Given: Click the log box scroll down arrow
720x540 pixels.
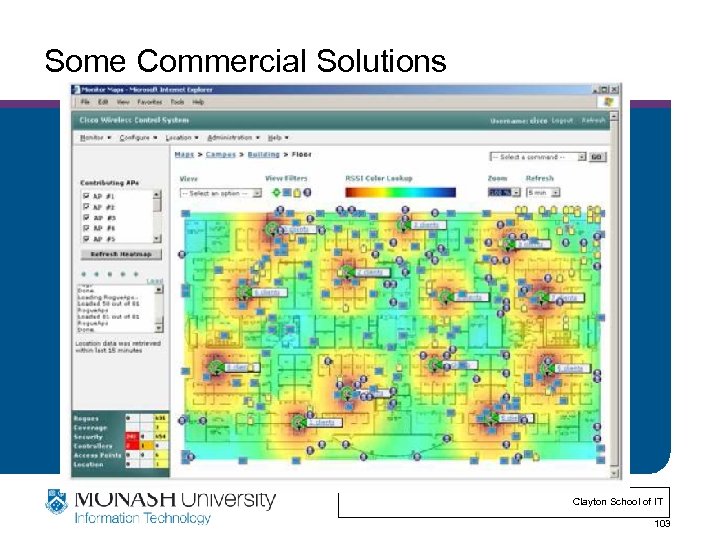Looking at the screenshot, I should (x=159, y=327).
